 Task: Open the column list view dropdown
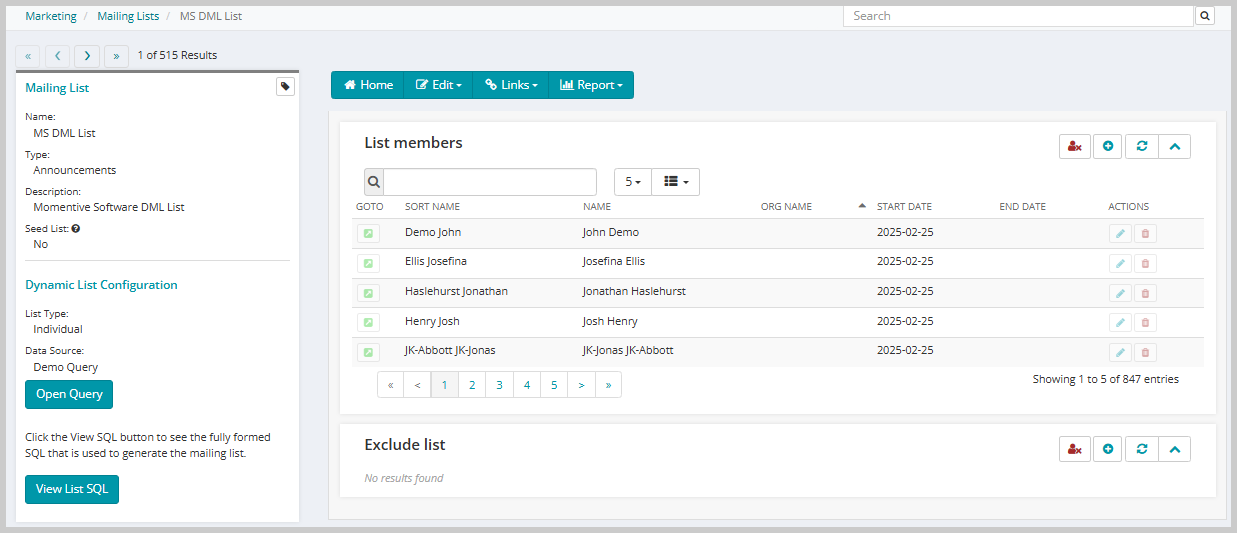pos(676,182)
